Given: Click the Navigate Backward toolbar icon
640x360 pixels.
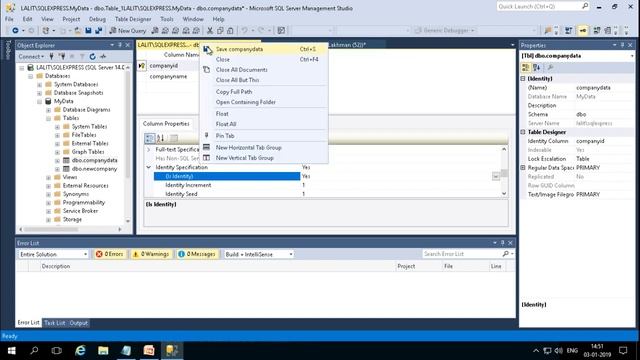Looking at the screenshot, I should tap(15, 31).
